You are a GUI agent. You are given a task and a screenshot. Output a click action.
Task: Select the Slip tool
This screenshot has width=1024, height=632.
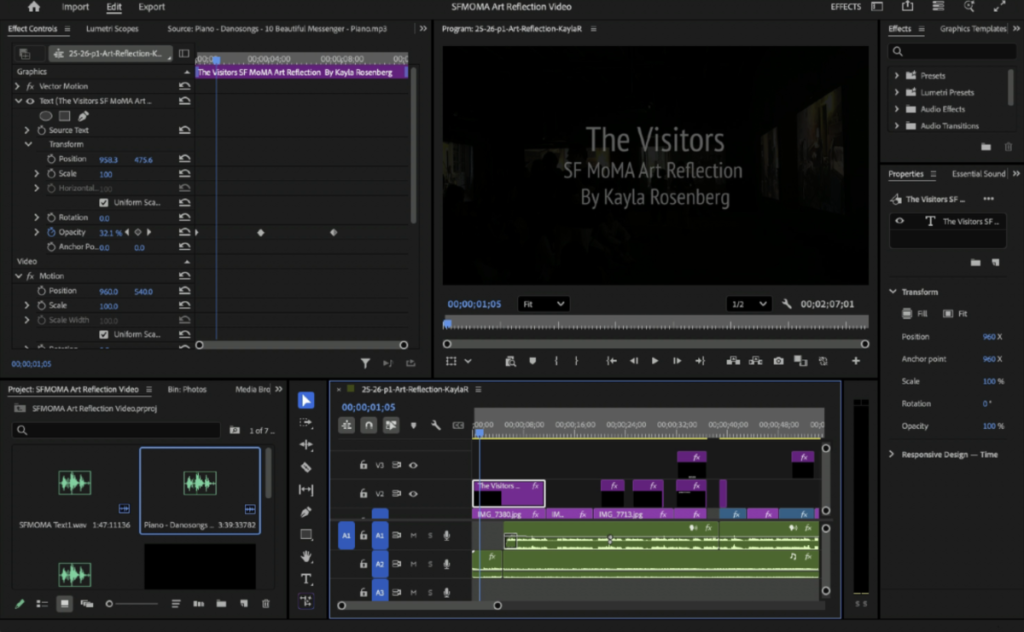pos(306,490)
